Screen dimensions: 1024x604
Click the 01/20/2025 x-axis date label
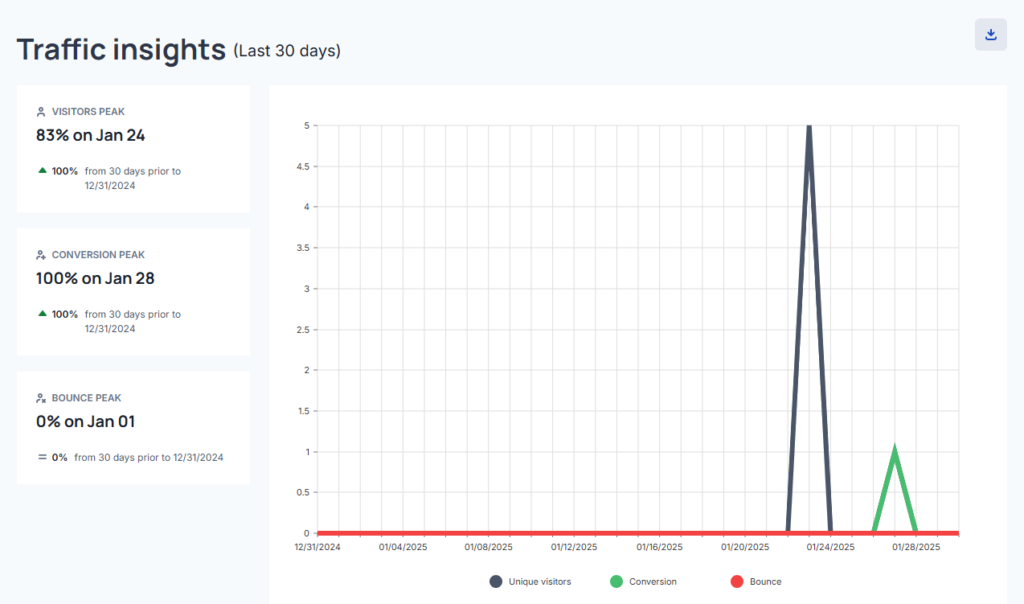point(745,547)
